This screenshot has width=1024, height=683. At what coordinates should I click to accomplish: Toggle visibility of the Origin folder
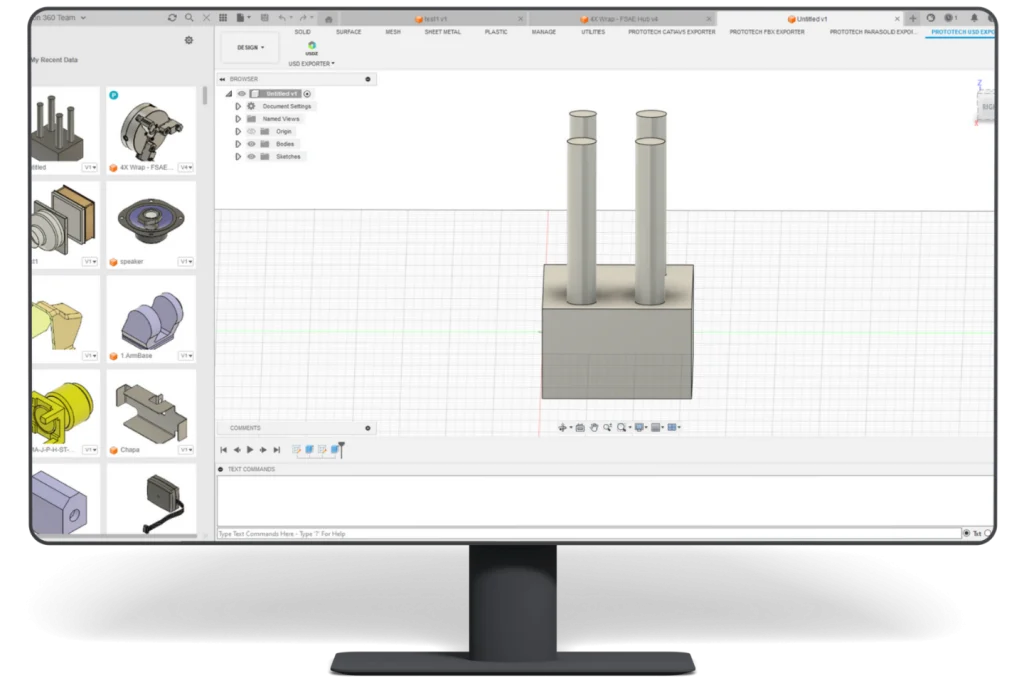pos(251,131)
